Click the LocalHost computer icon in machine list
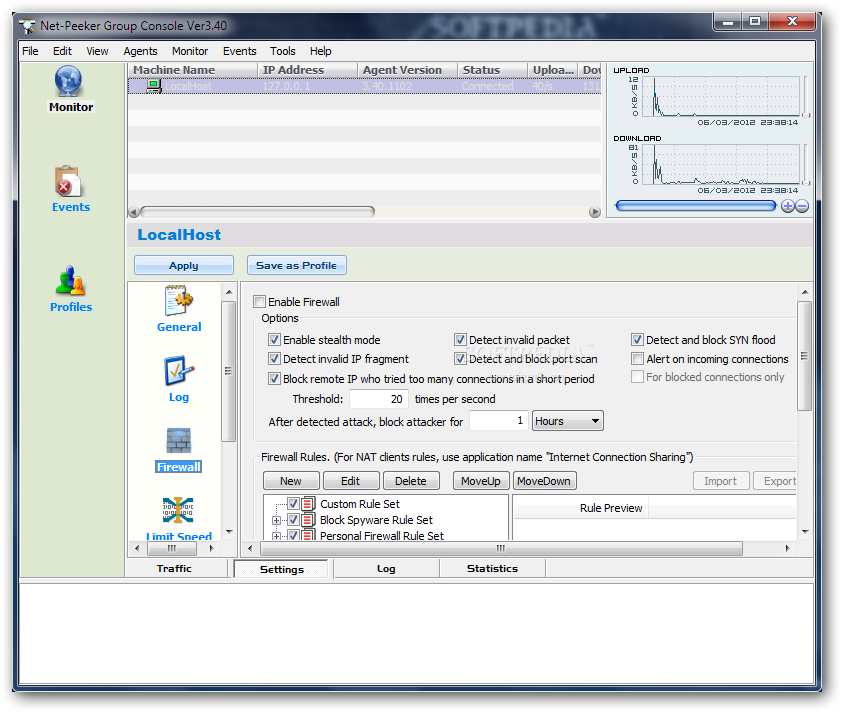Image resolution: width=842 pixels, height=712 pixels. (x=154, y=86)
